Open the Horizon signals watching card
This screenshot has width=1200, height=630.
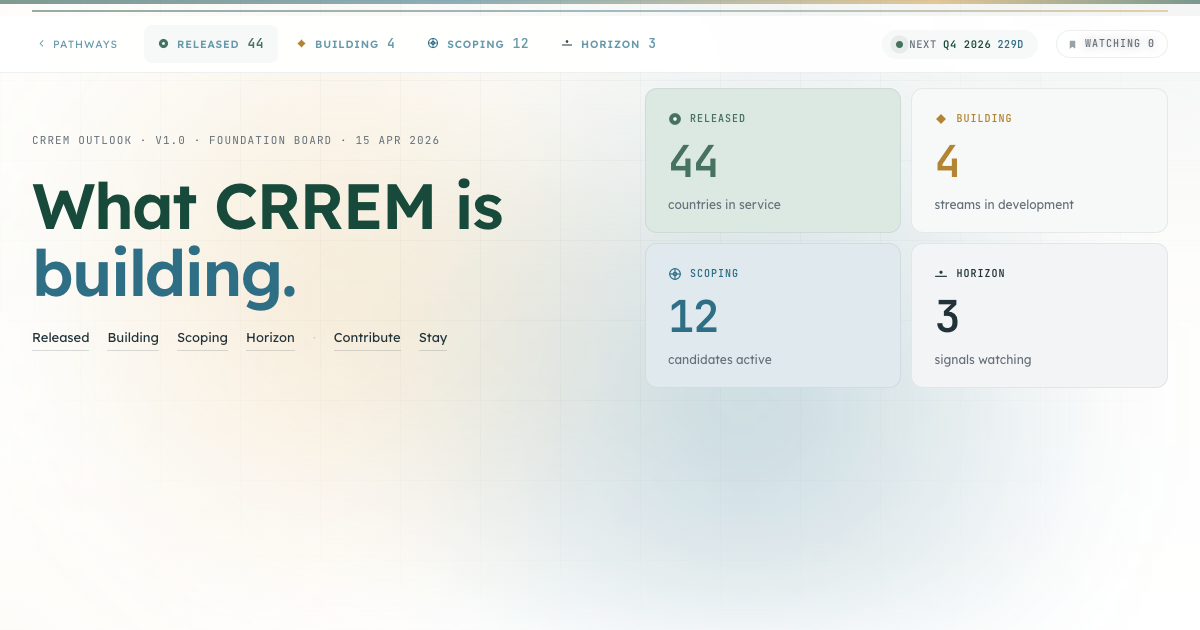click(1039, 315)
